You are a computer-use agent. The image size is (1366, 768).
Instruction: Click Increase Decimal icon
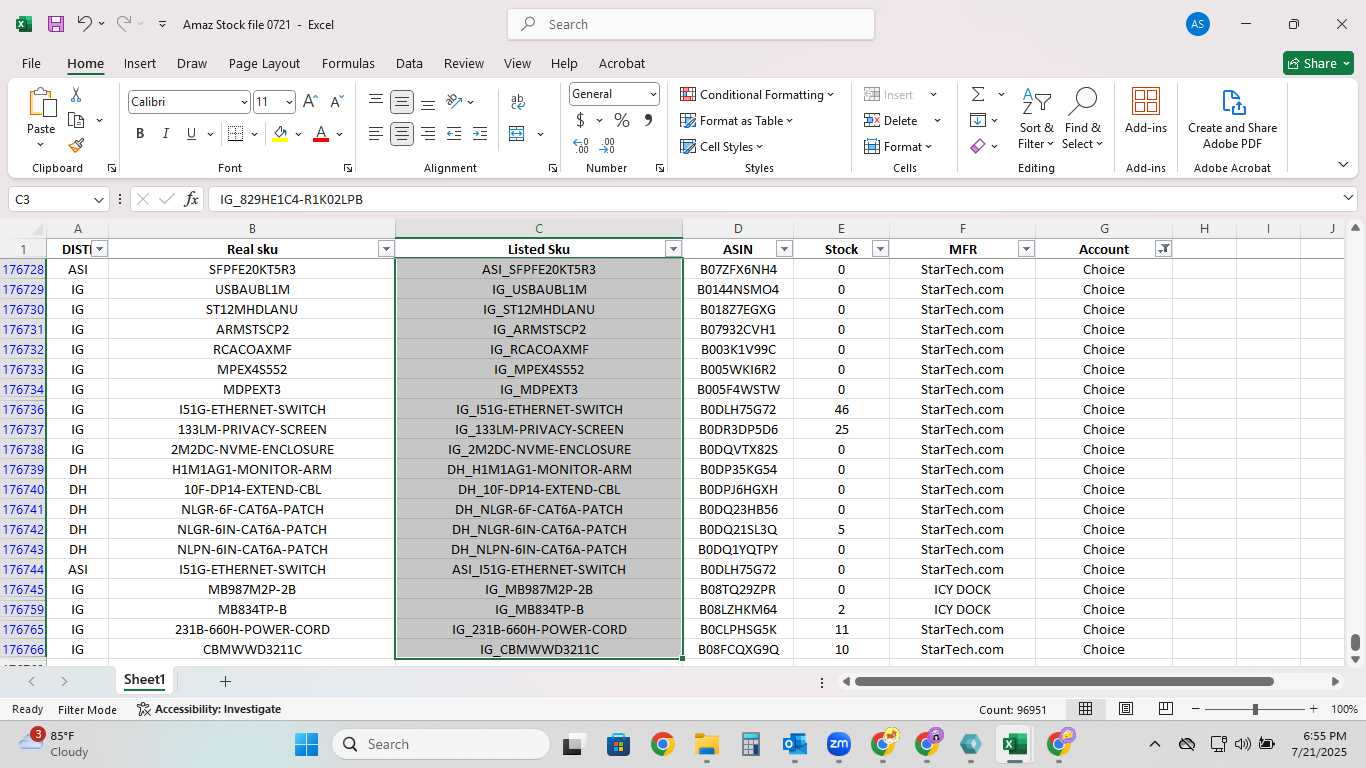(x=580, y=146)
